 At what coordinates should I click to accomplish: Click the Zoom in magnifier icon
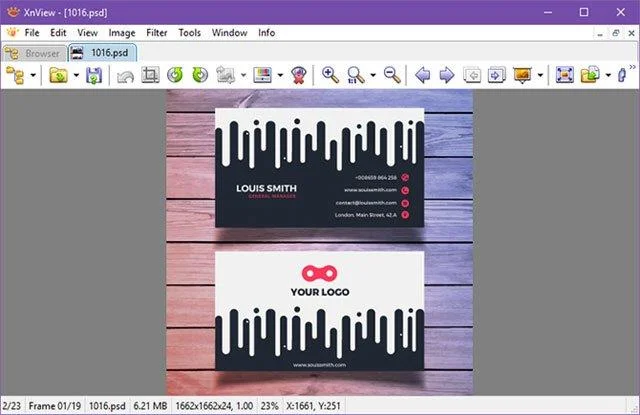click(330, 75)
